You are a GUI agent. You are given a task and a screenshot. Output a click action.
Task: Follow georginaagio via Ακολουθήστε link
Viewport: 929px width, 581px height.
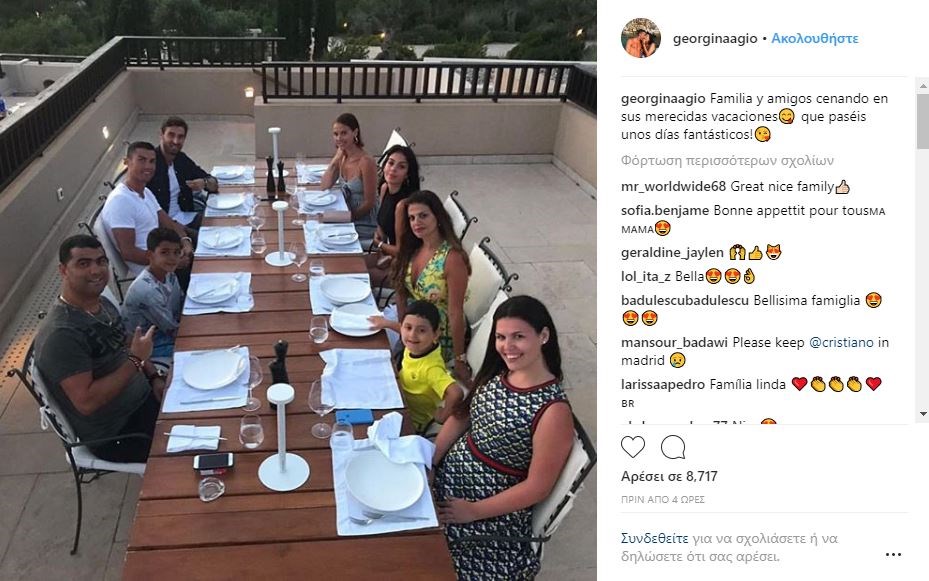tap(815, 38)
